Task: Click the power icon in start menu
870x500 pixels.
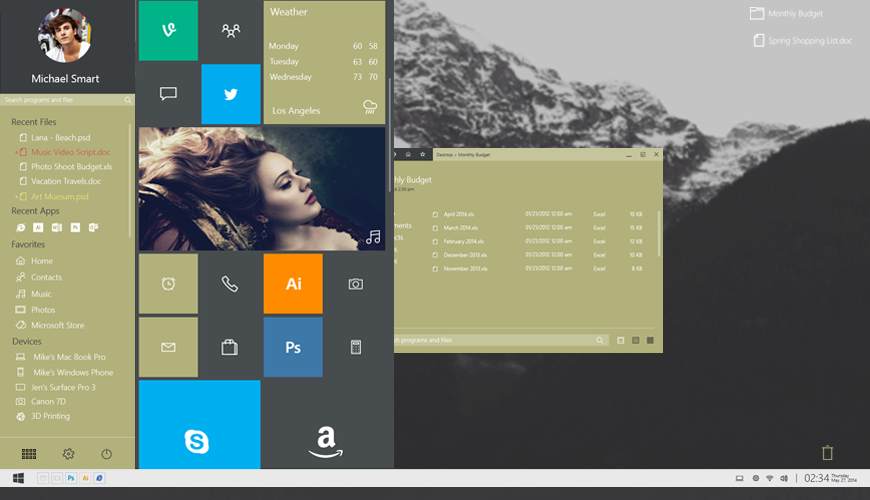Action: point(106,454)
